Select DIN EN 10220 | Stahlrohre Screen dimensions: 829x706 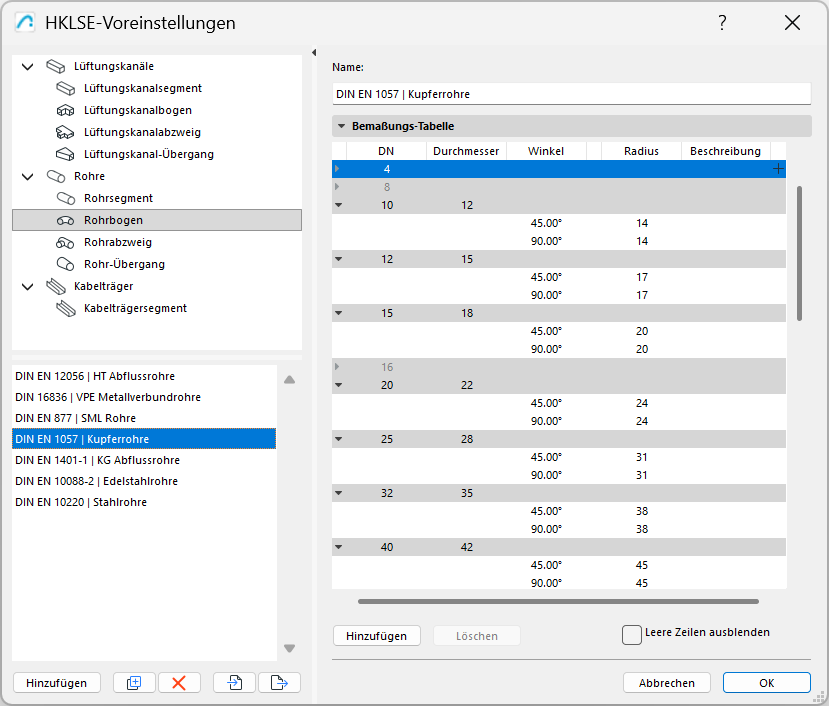tap(144, 502)
